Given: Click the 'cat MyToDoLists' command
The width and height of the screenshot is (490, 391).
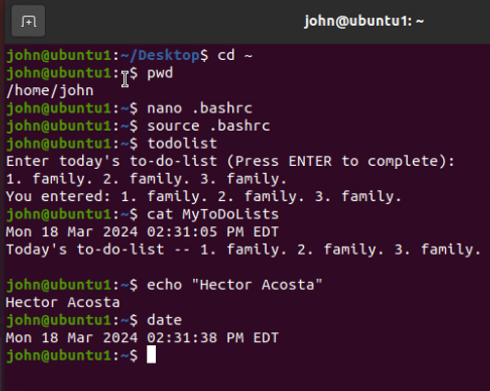Looking at the screenshot, I should 213,214.
